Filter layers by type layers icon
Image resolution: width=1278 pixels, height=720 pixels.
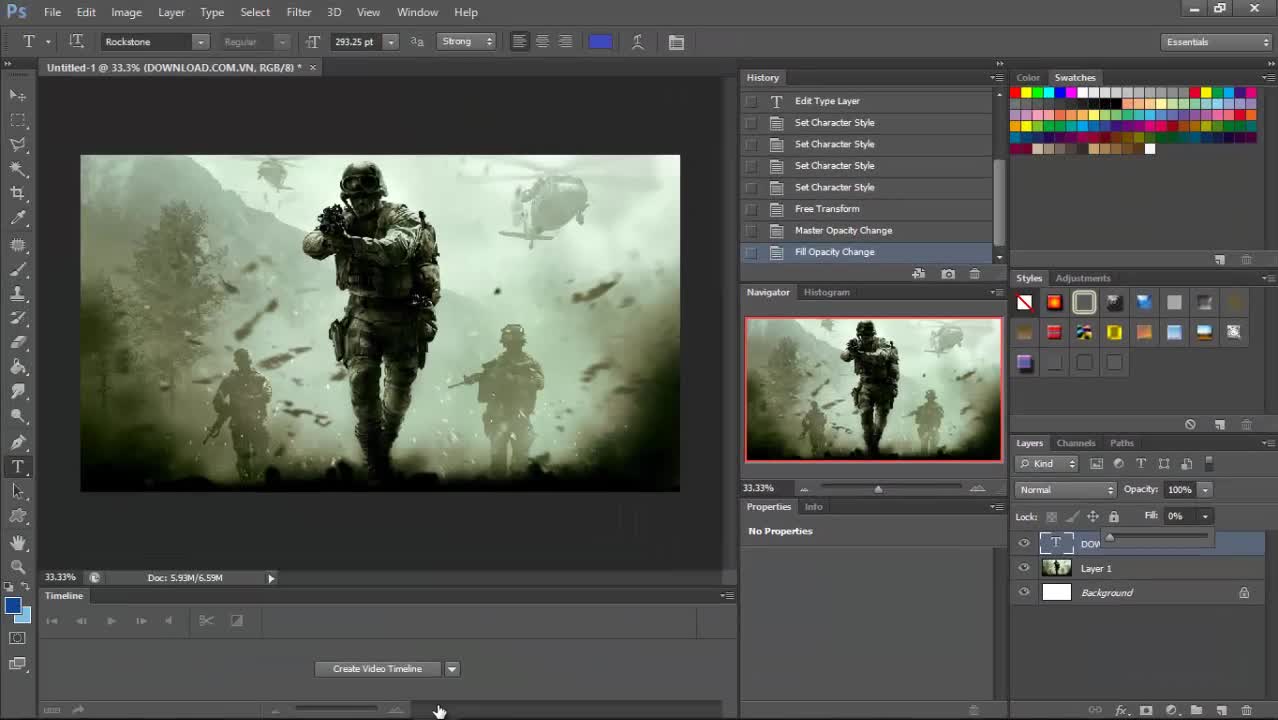click(x=1141, y=464)
